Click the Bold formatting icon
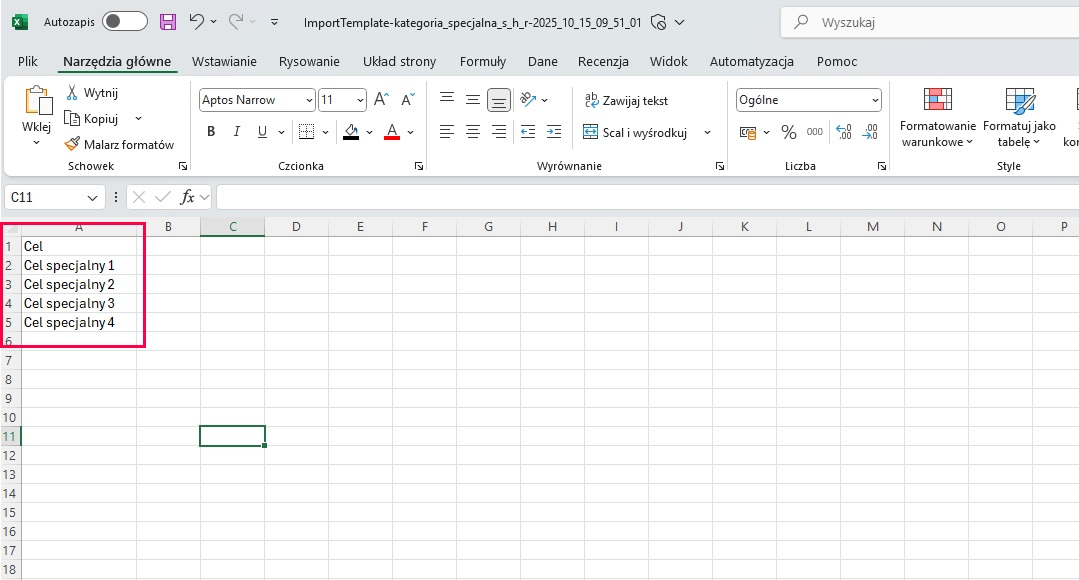The image size is (1079, 580). click(x=211, y=132)
